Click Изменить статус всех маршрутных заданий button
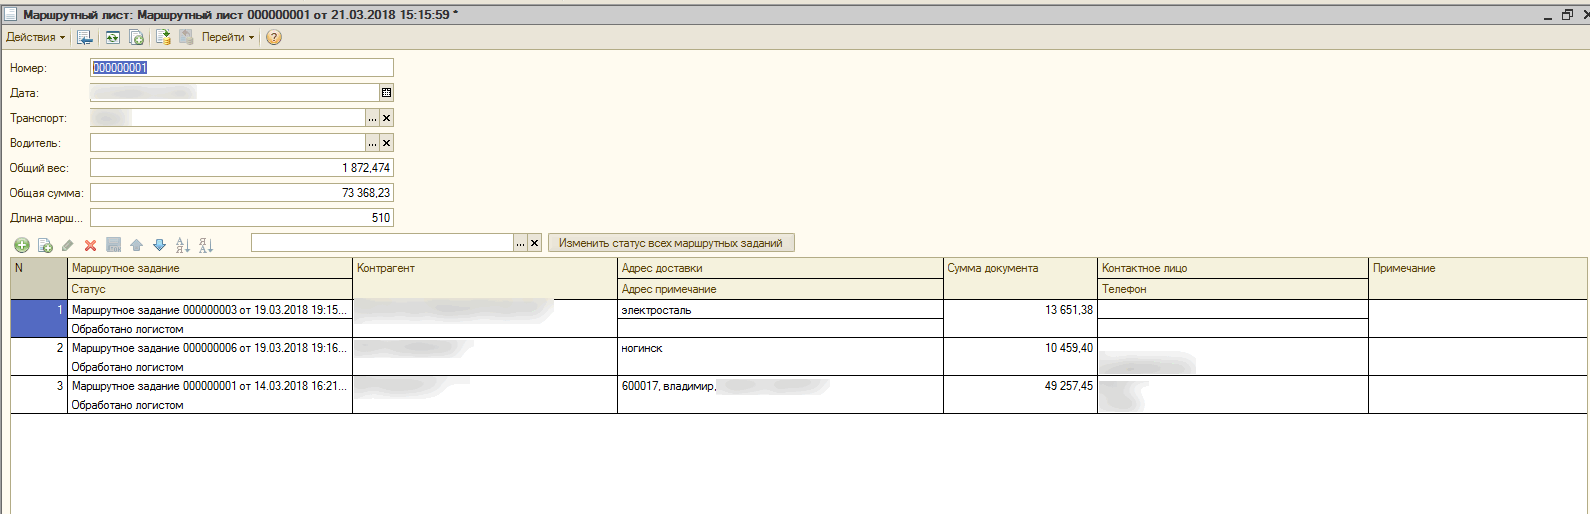The width and height of the screenshot is (1590, 514). pyautogui.click(x=670, y=243)
